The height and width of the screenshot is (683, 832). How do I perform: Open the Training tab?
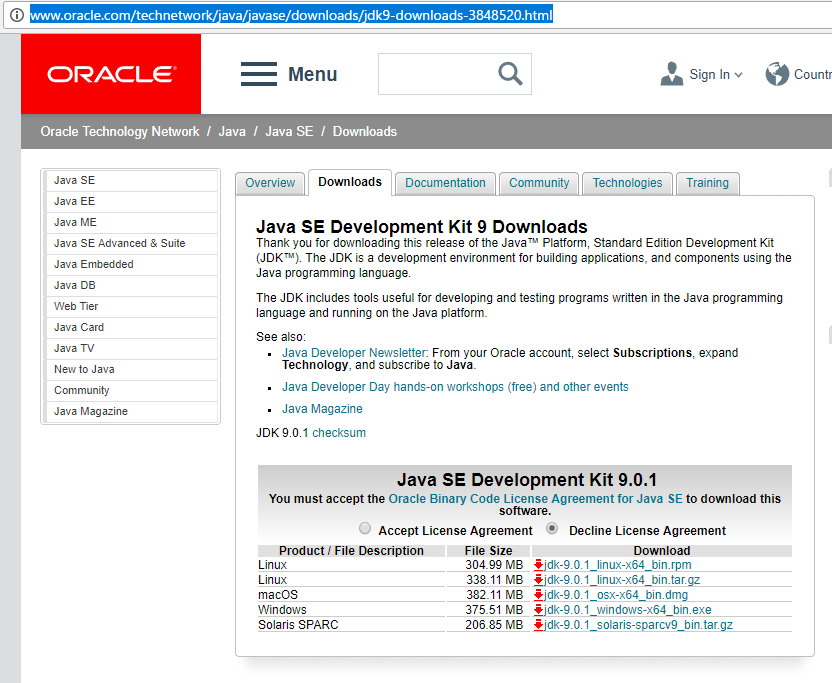[707, 183]
